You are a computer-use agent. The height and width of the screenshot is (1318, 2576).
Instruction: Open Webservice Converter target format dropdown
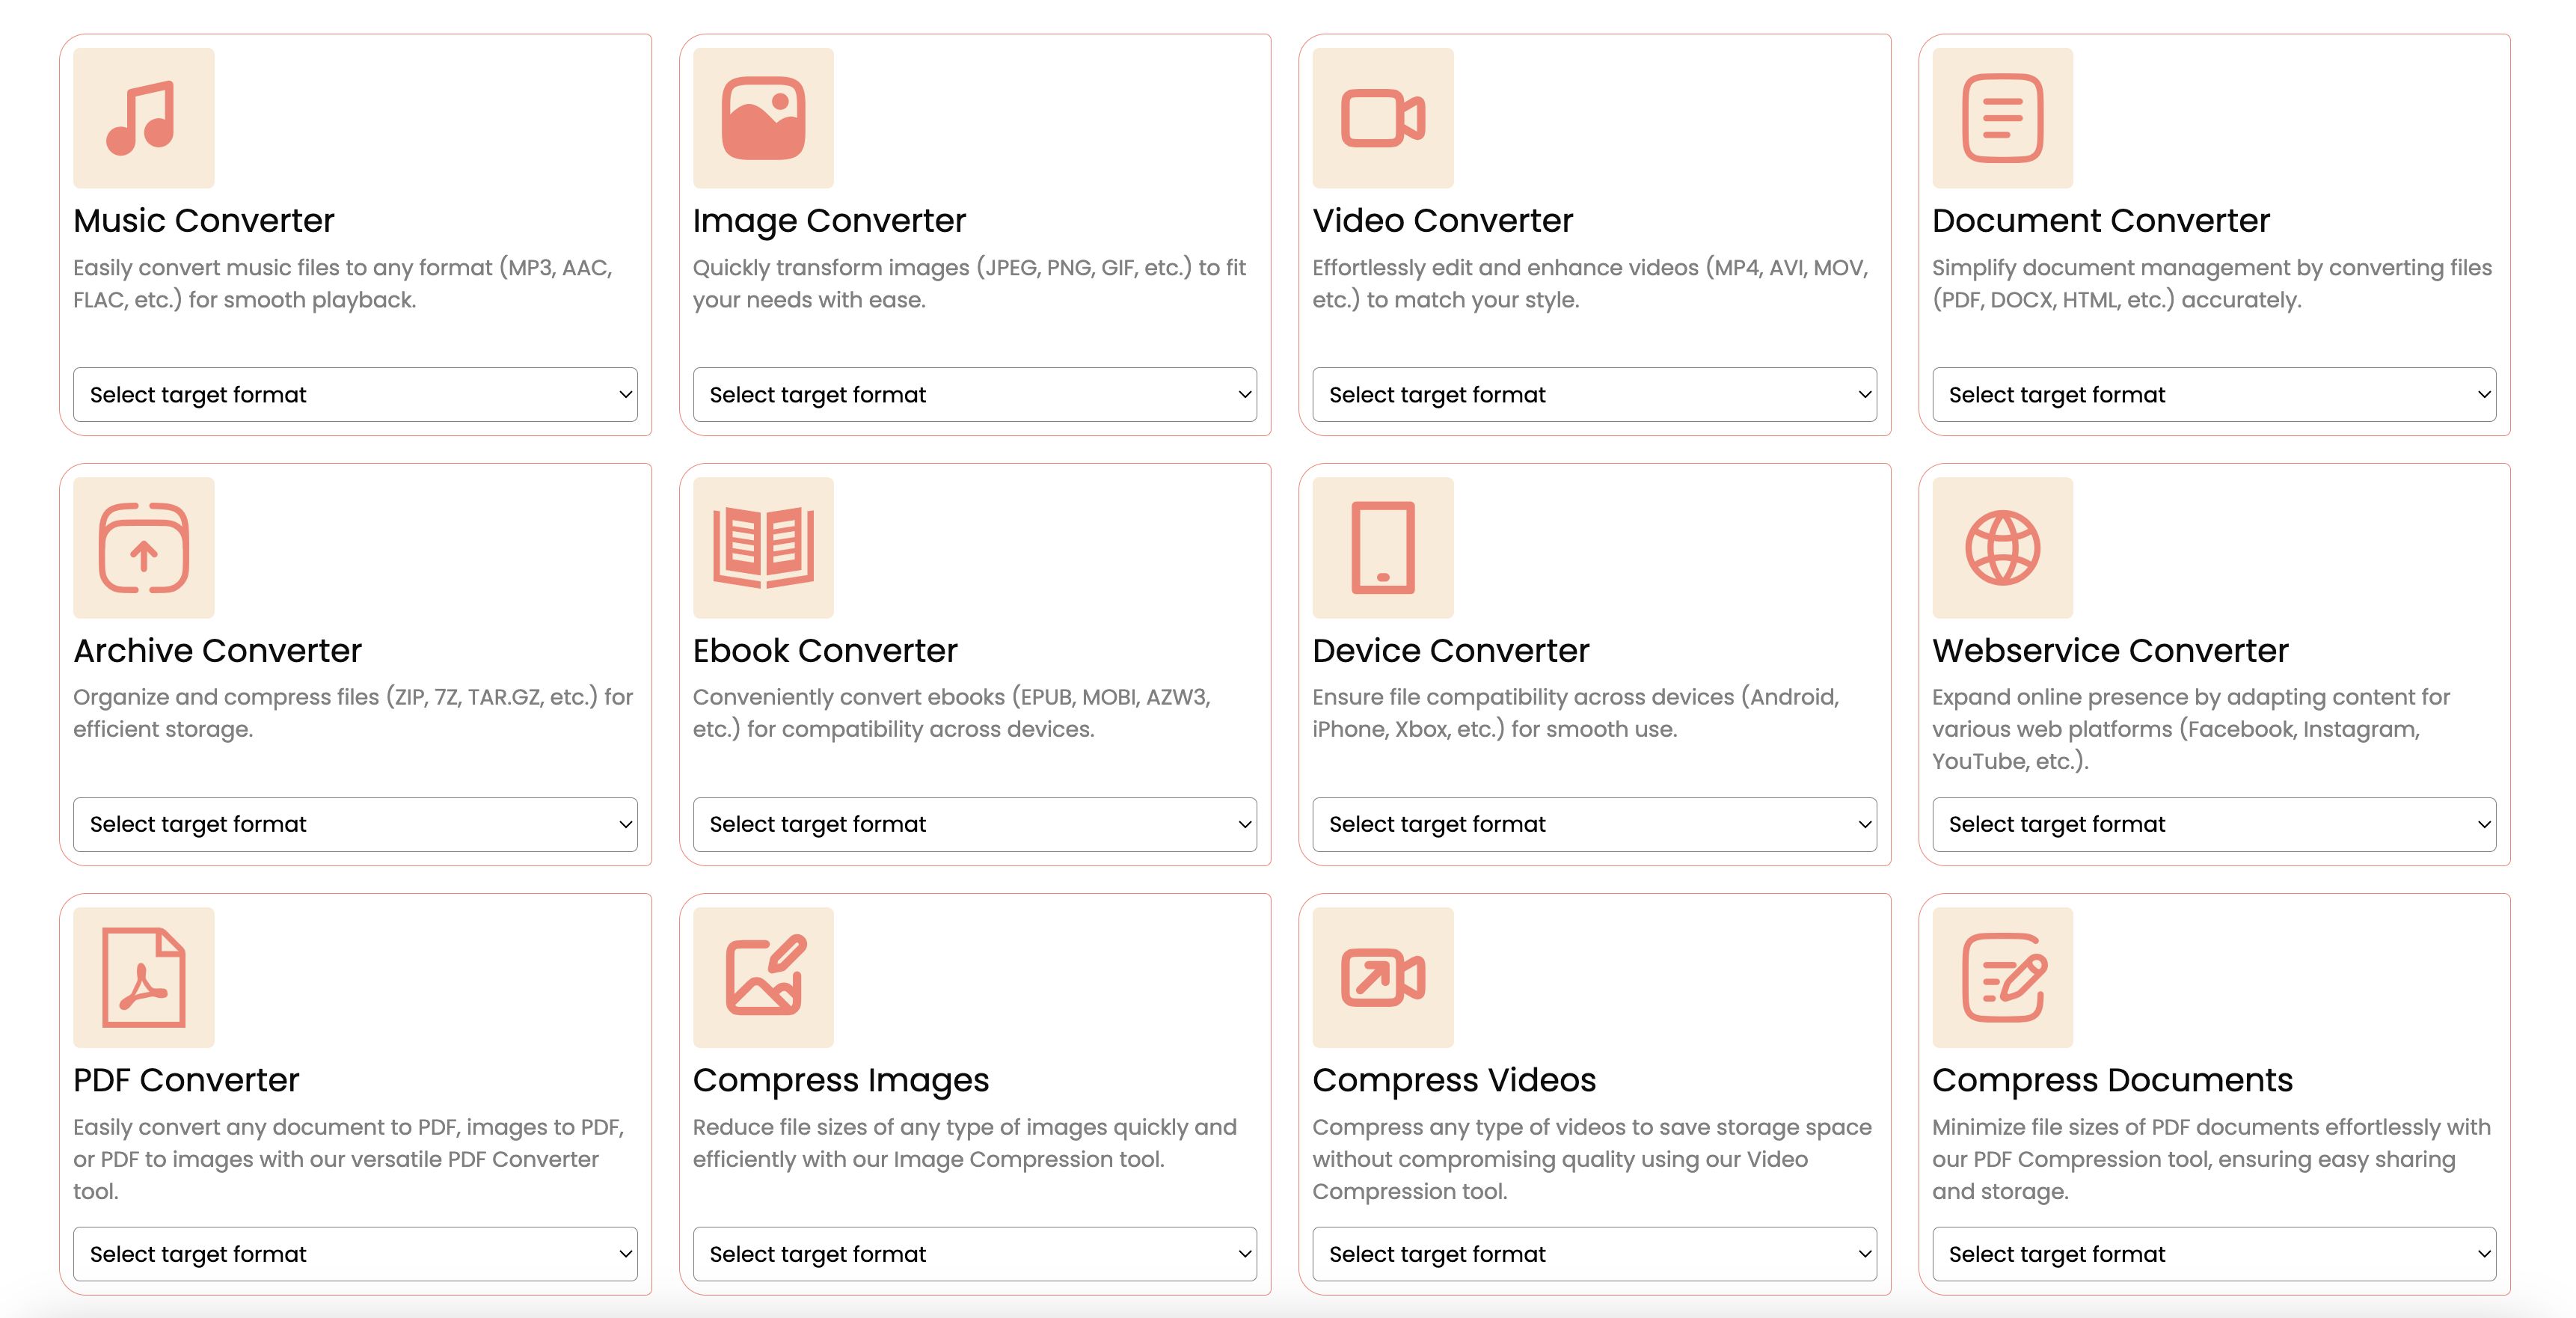coord(2214,824)
